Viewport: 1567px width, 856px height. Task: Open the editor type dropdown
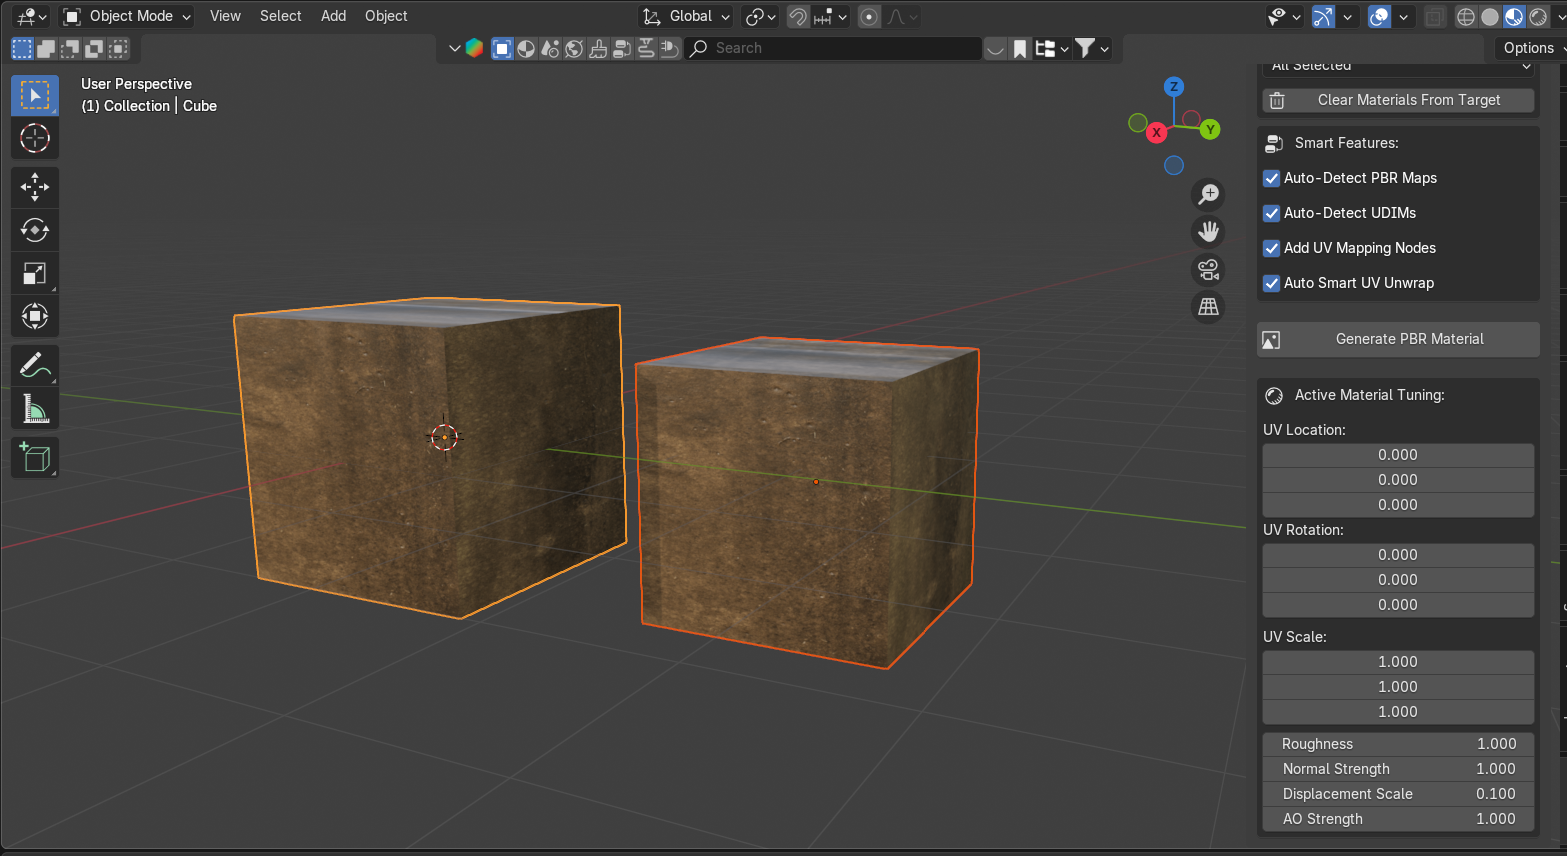tap(32, 16)
